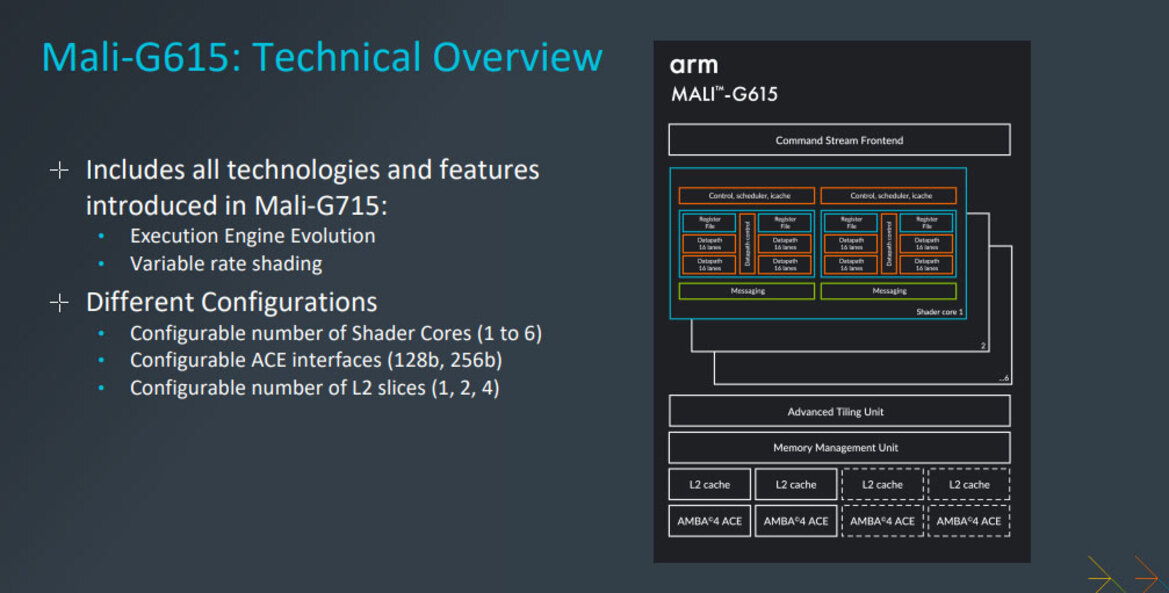The height and width of the screenshot is (593, 1169).
Task: Click the left green Messaging block
Action: 747,291
